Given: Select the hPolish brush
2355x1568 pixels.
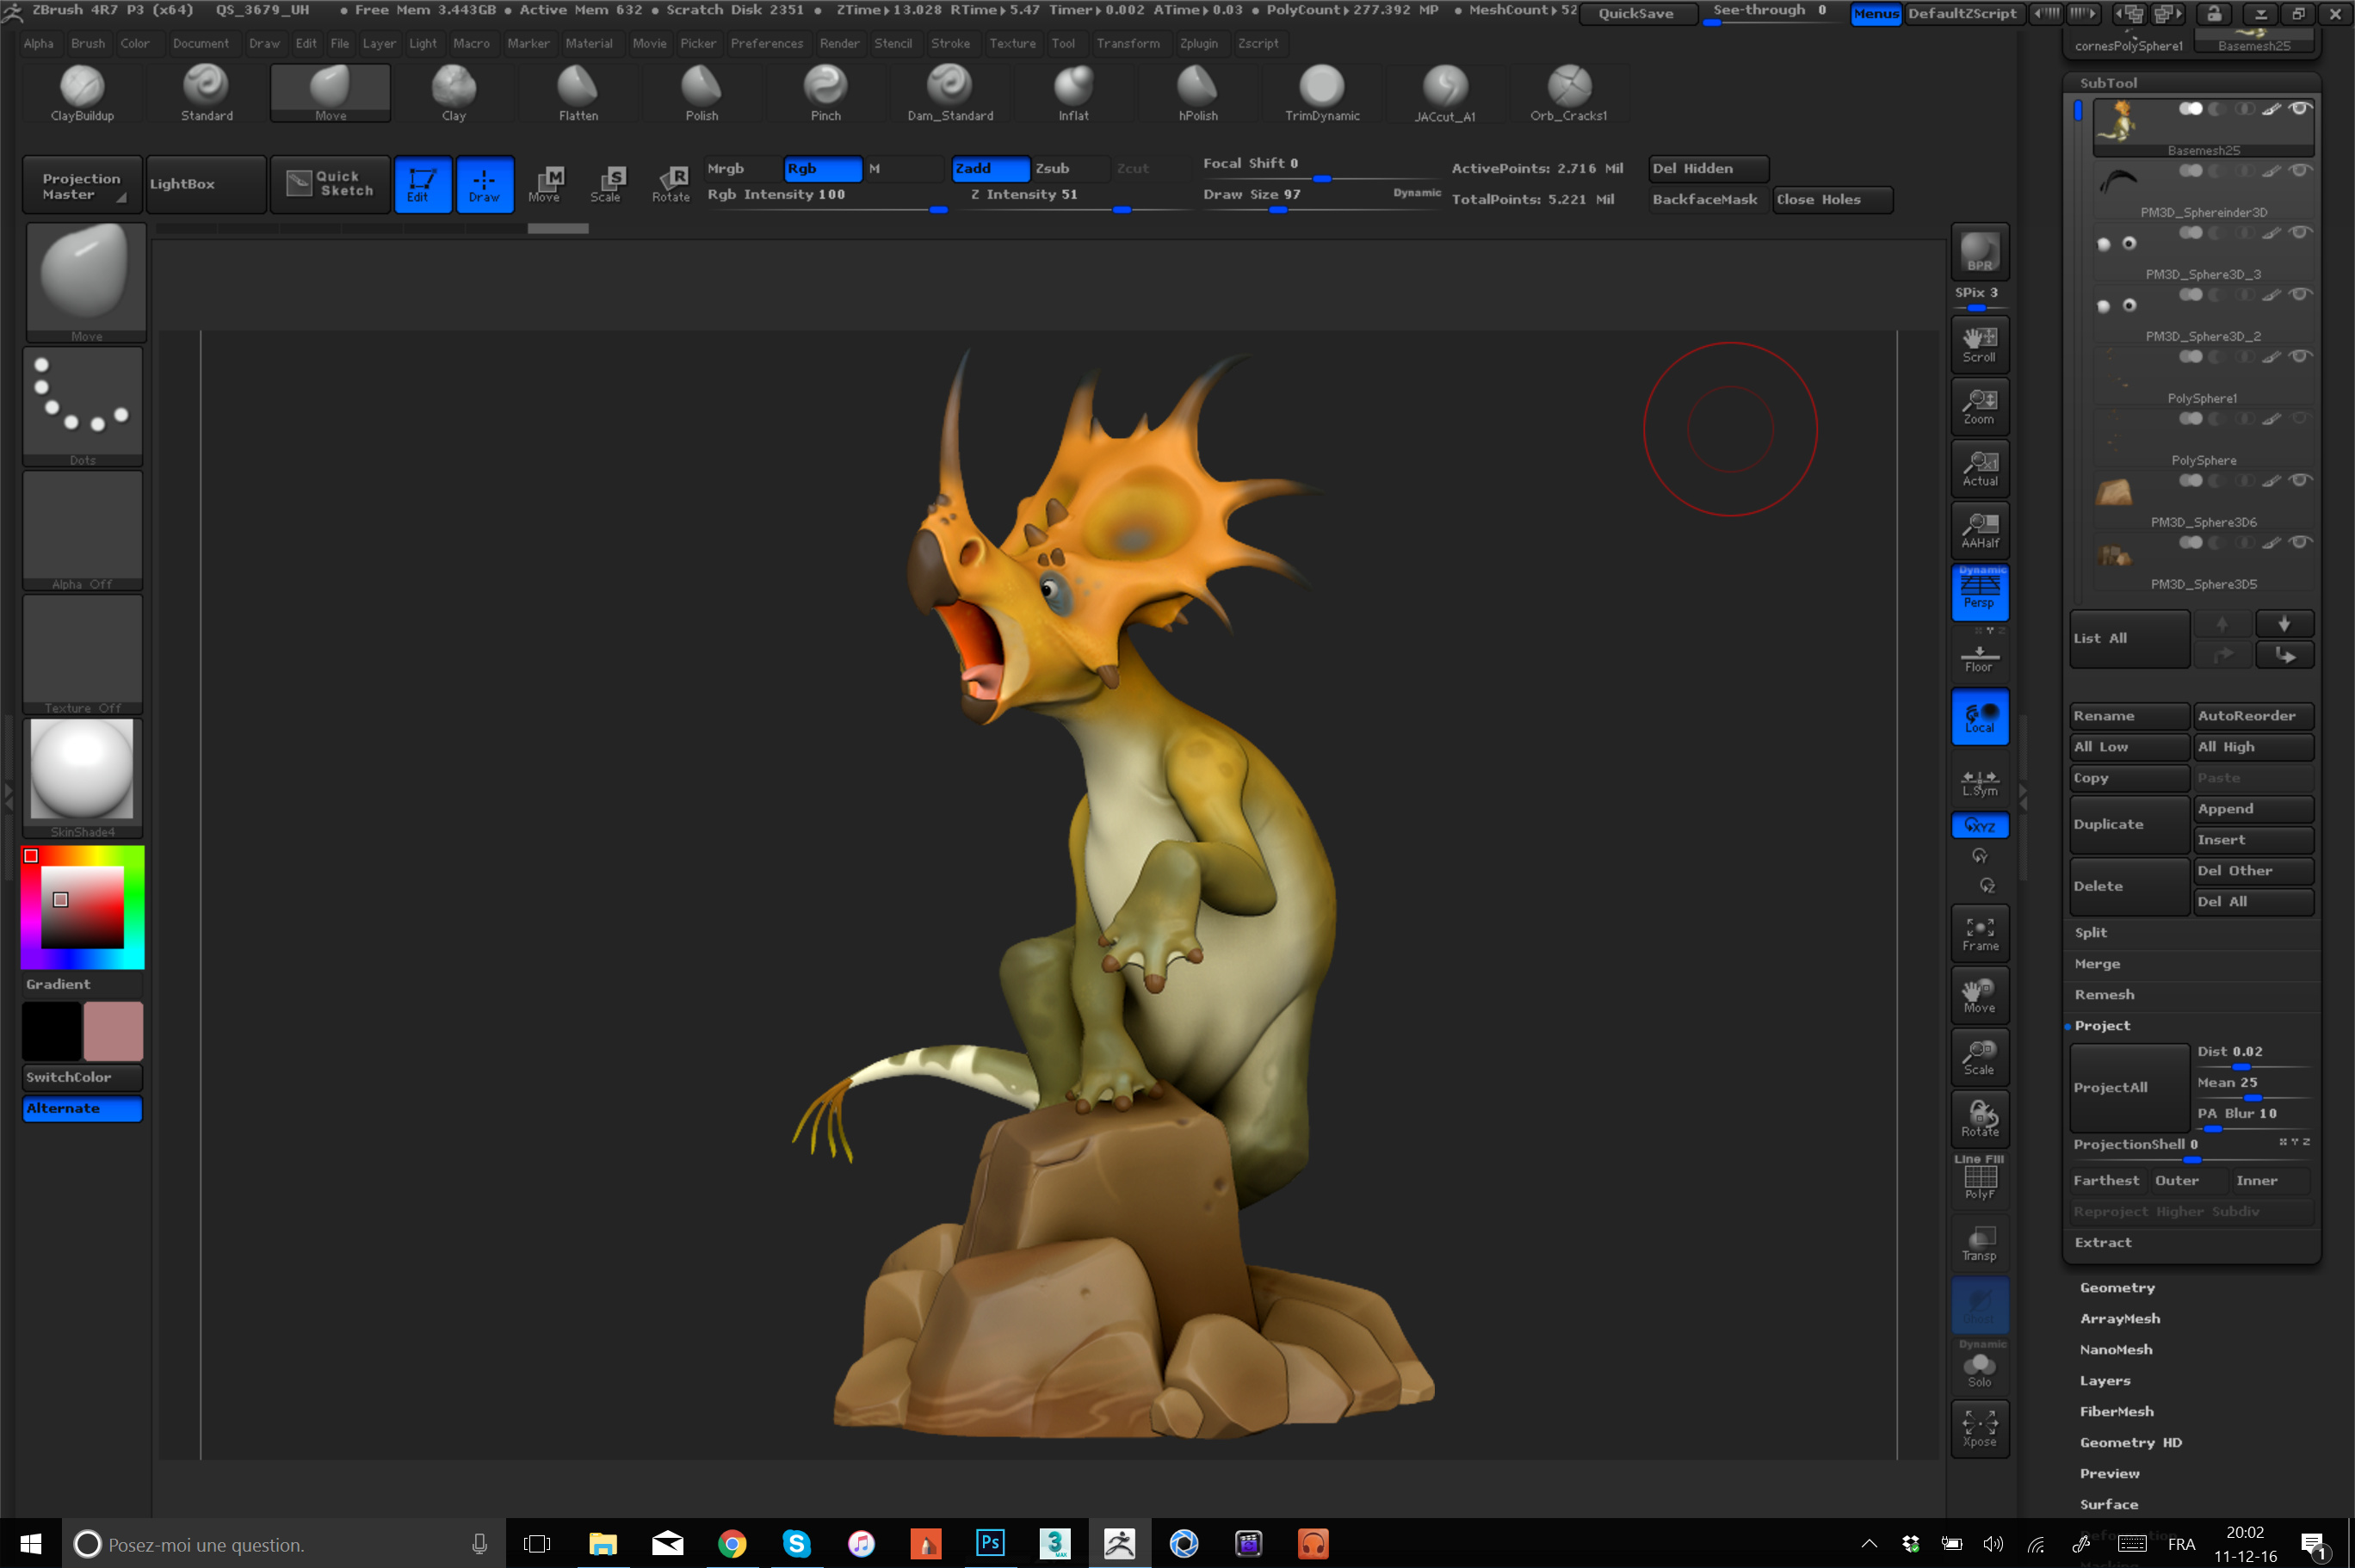Looking at the screenshot, I should [1198, 93].
